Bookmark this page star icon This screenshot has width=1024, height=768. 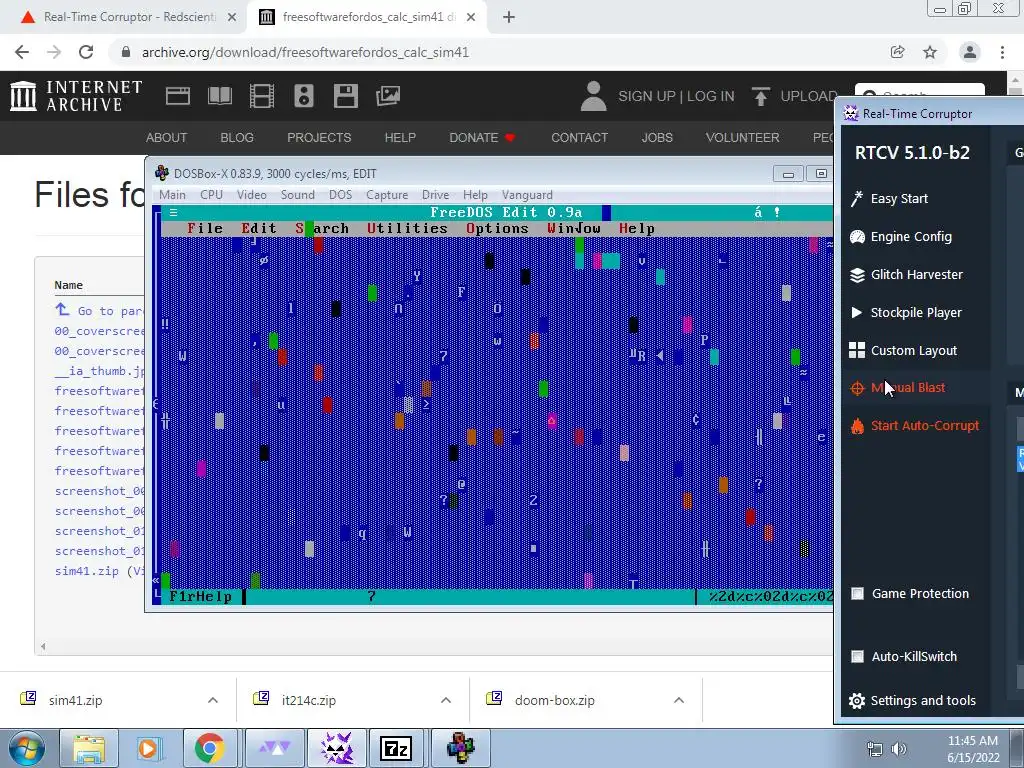point(930,52)
